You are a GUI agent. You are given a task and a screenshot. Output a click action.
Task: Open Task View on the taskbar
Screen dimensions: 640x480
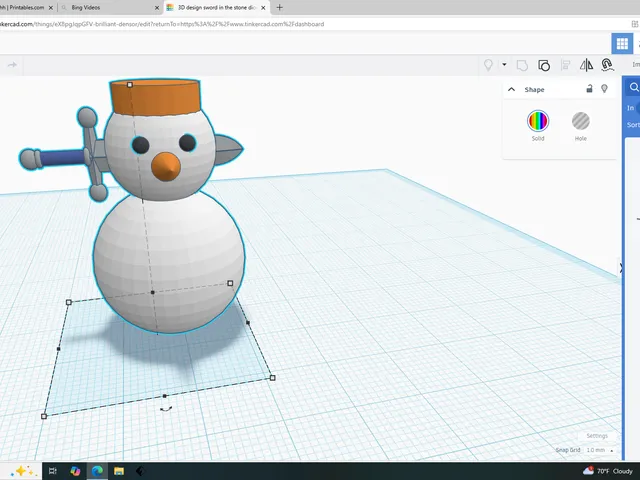pyautogui.click(x=53, y=471)
